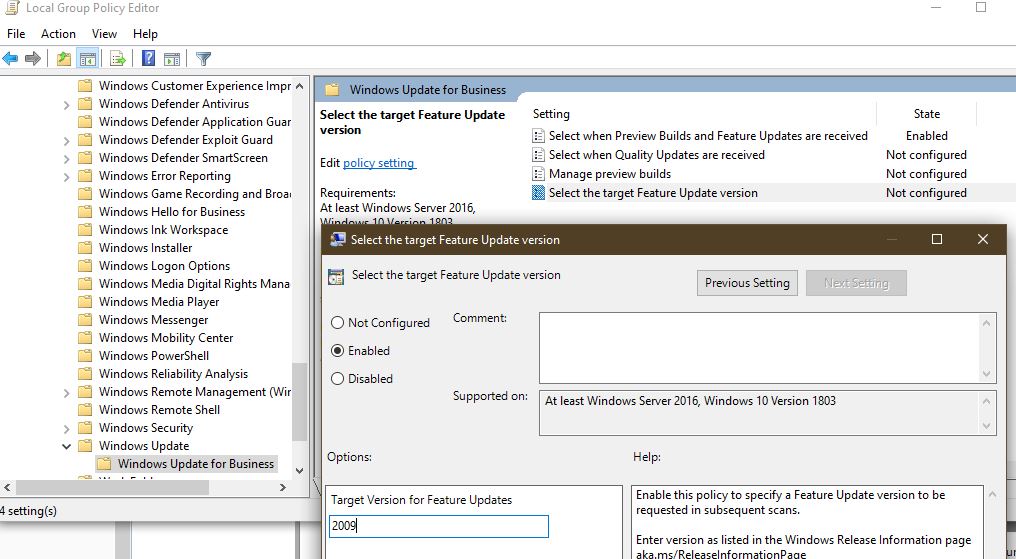Click the Filter funnel toolbar icon
1016x559 pixels.
click(203, 59)
